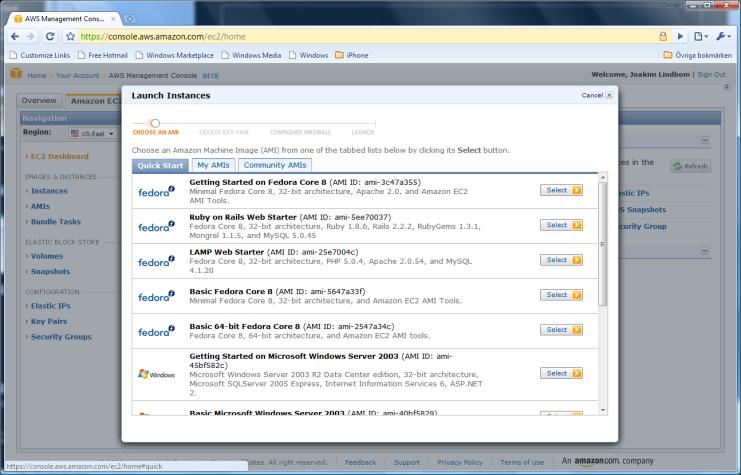The width and height of the screenshot is (741, 475).
Task: Click the padlock icon in the address bar
Action: coord(663,36)
